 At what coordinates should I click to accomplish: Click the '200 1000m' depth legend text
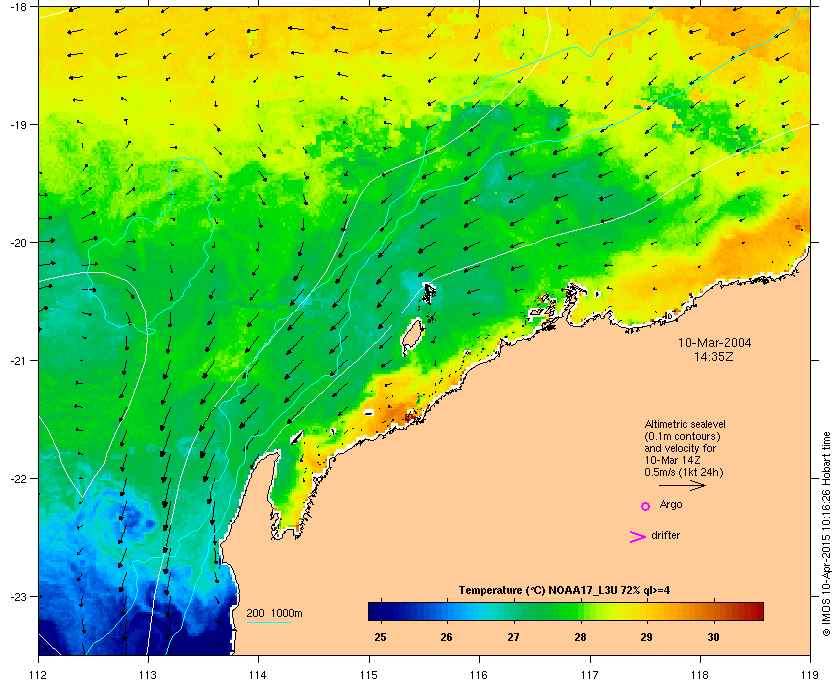pyautogui.click(x=274, y=614)
